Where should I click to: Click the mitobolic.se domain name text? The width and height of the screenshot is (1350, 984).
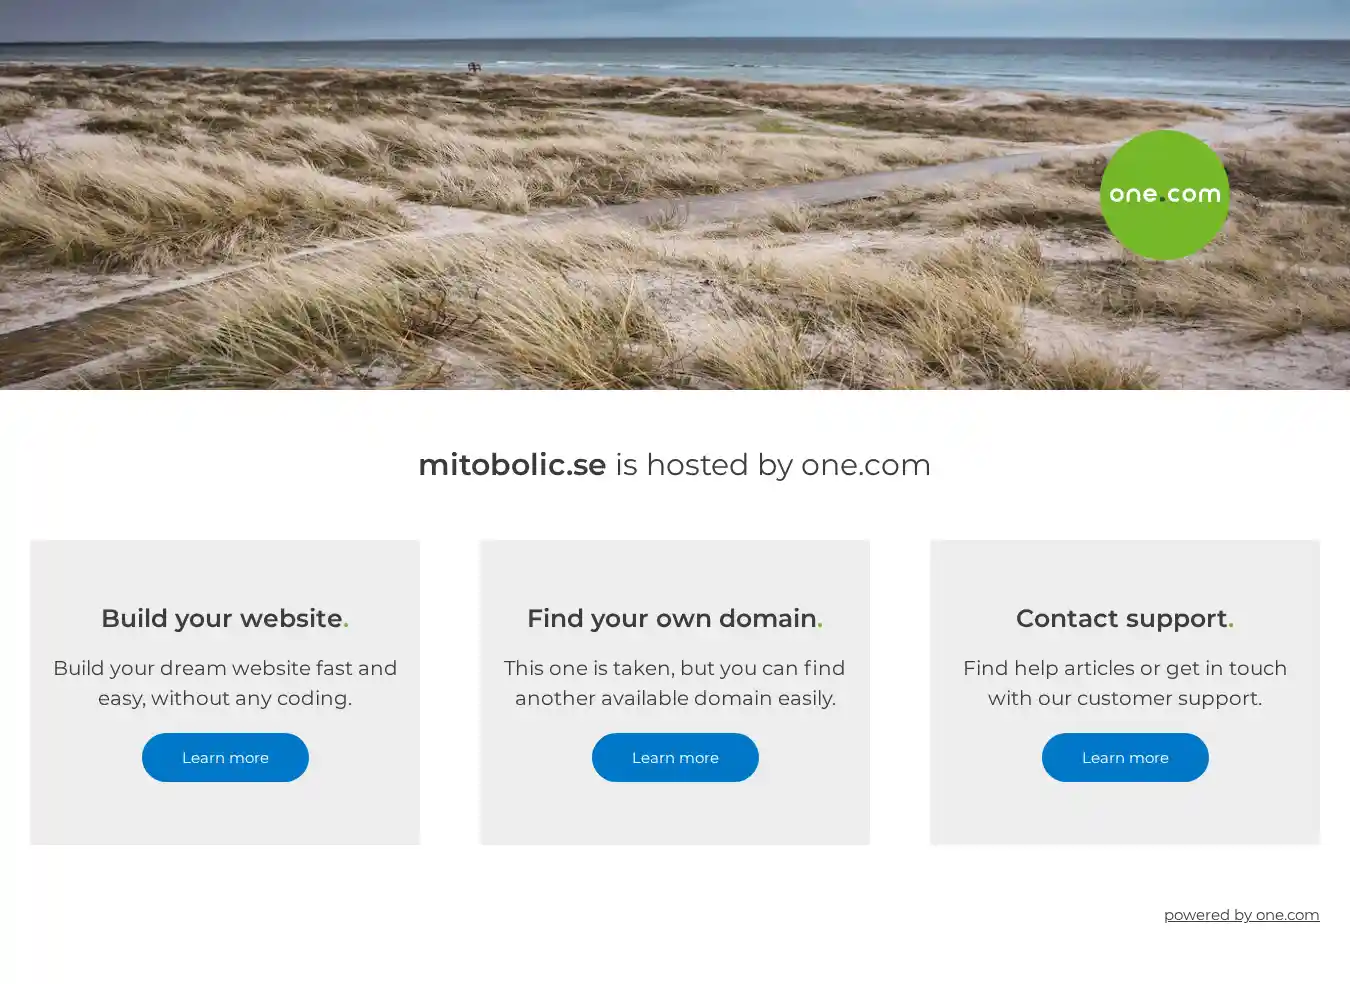[x=512, y=465]
